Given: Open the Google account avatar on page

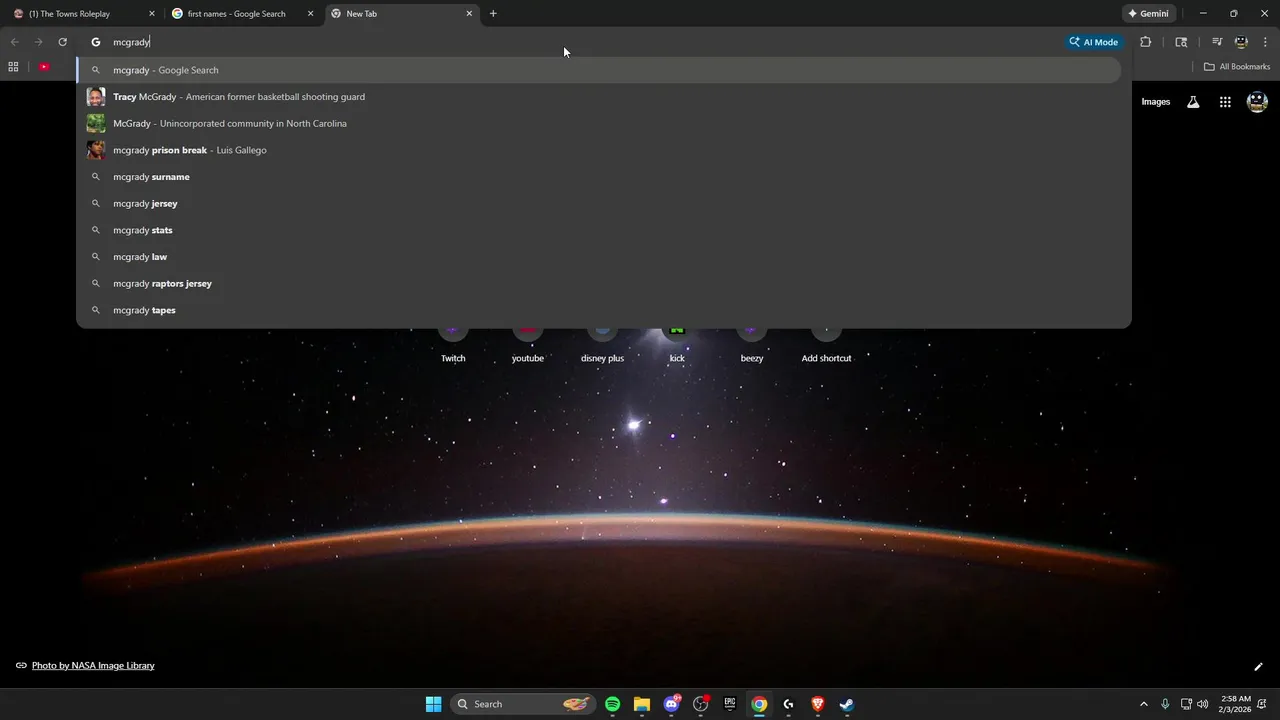Looking at the screenshot, I should point(1257,102).
